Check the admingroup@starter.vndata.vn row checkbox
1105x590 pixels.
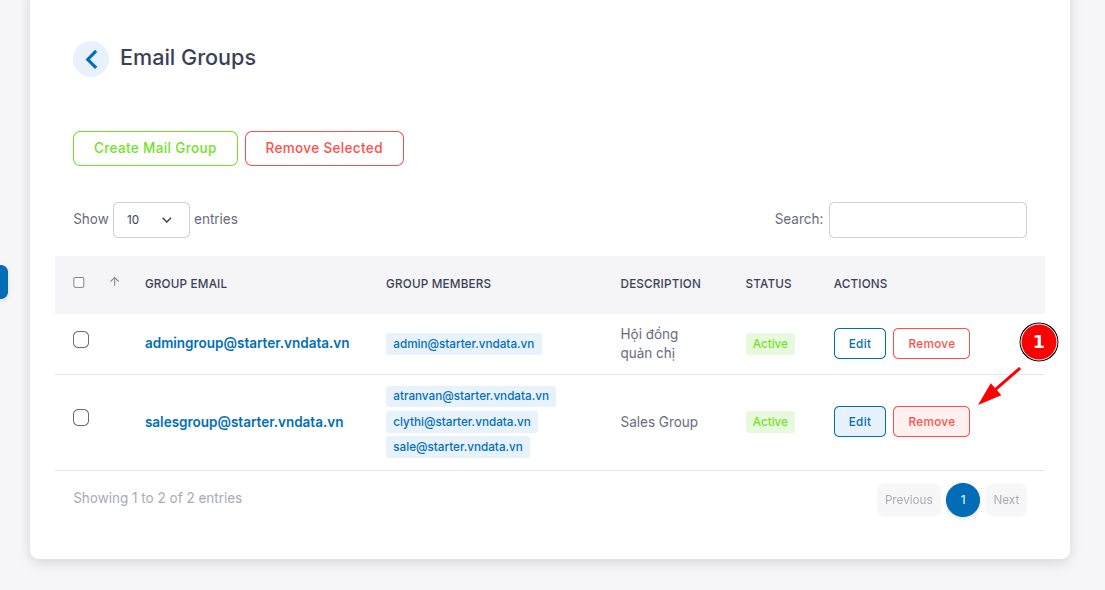point(81,340)
